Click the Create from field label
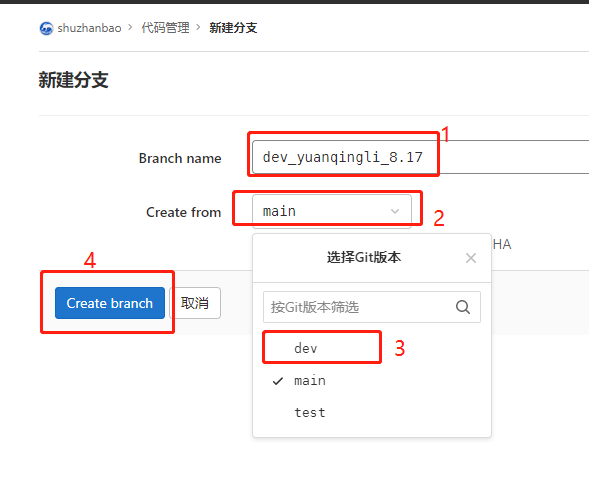589x493 pixels. [183, 212]
